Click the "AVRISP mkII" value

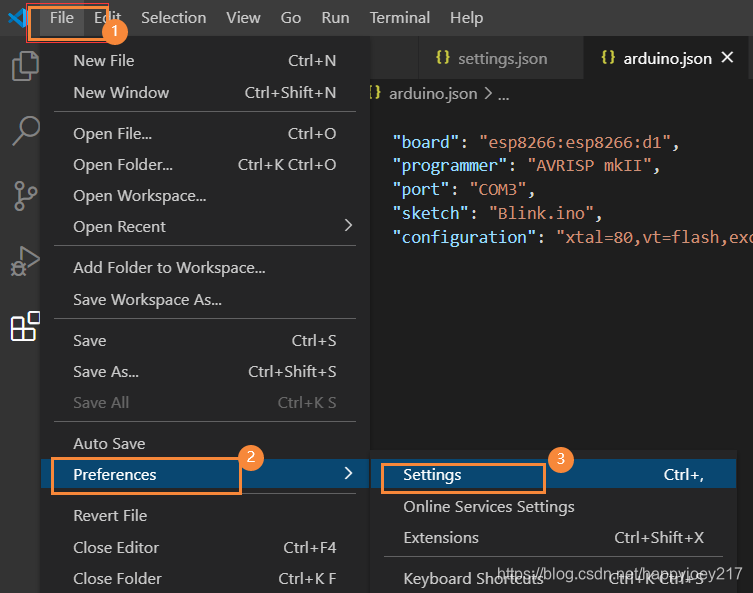point(589,166)
